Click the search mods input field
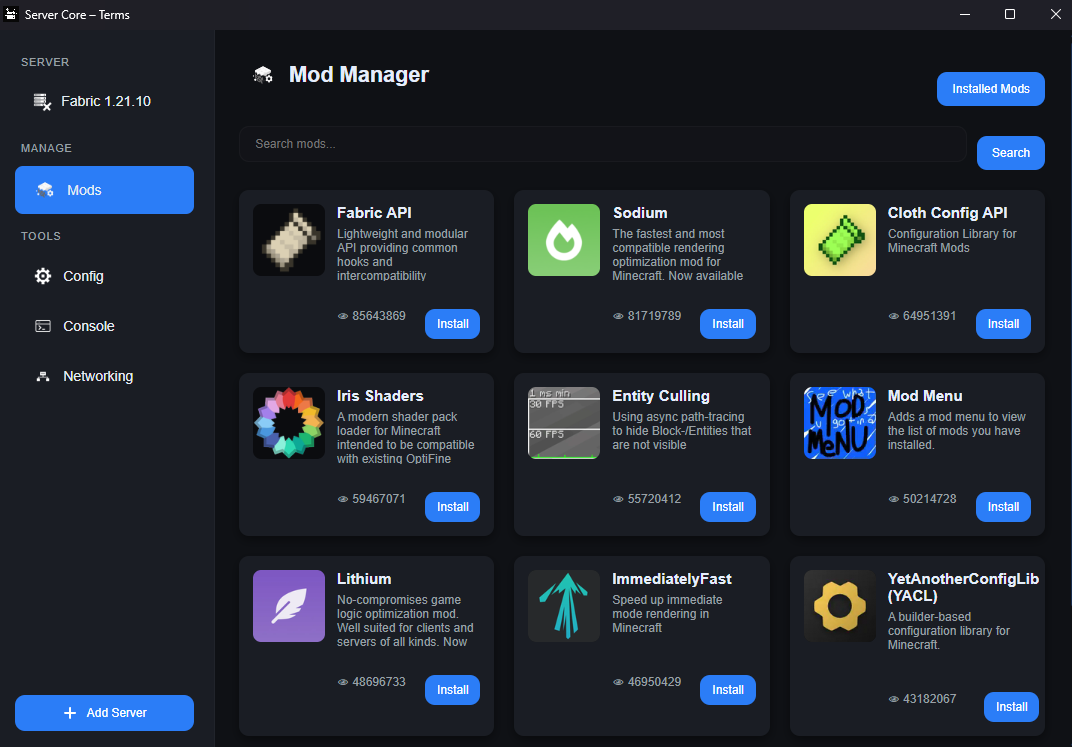 600,144
